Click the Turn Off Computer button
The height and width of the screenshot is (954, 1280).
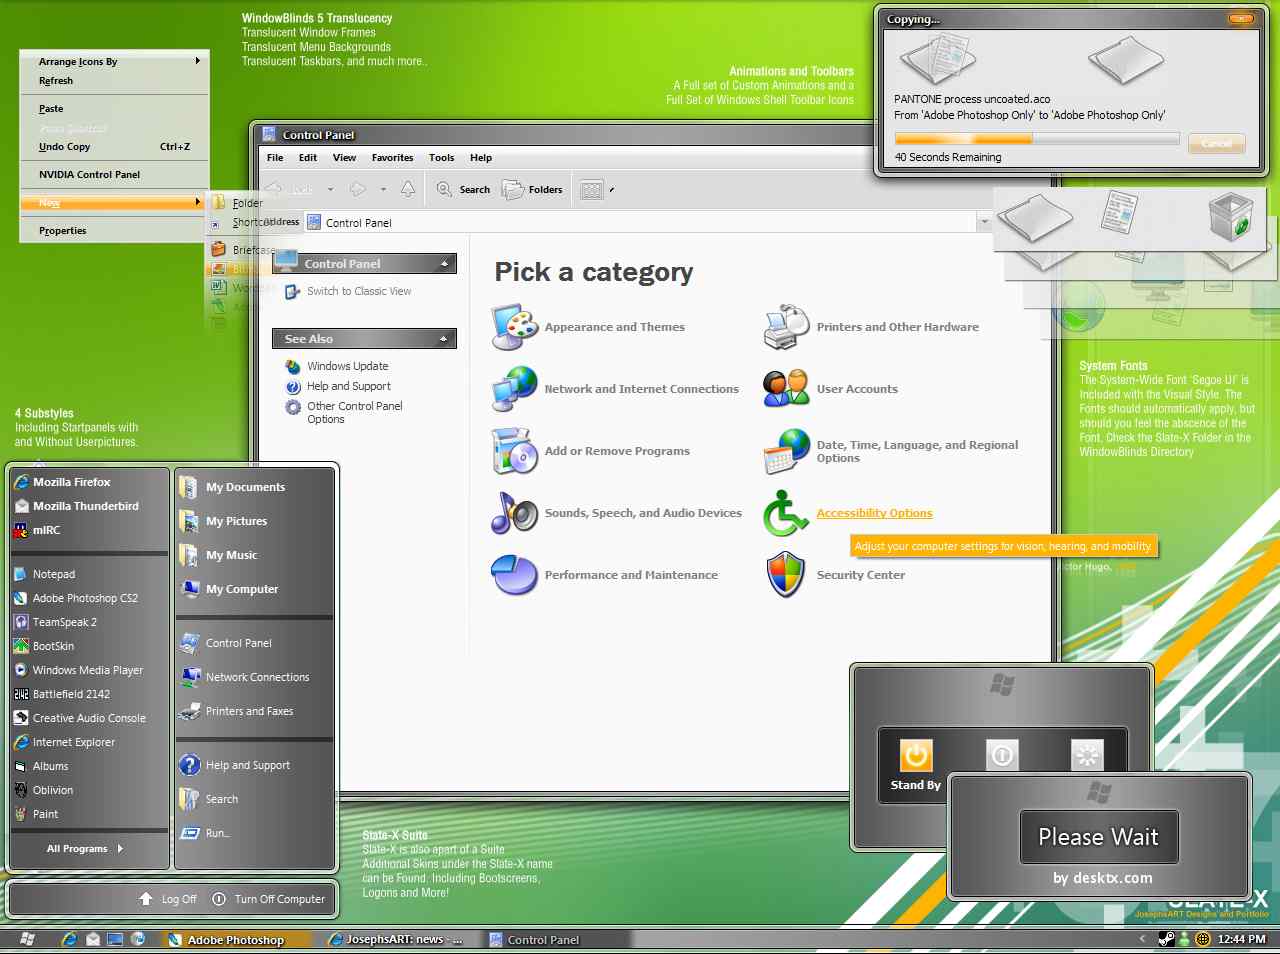[x=269, y=899]
